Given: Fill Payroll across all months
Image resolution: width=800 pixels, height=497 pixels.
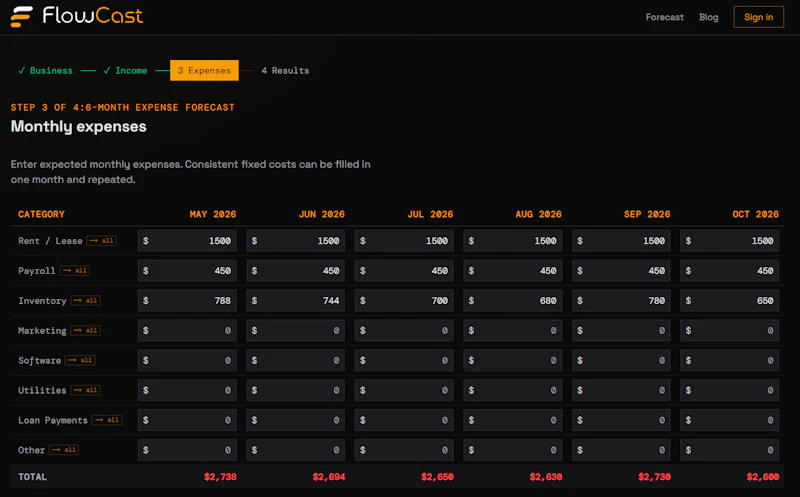Looking at the screenshot, I should (x=75, y=270).
